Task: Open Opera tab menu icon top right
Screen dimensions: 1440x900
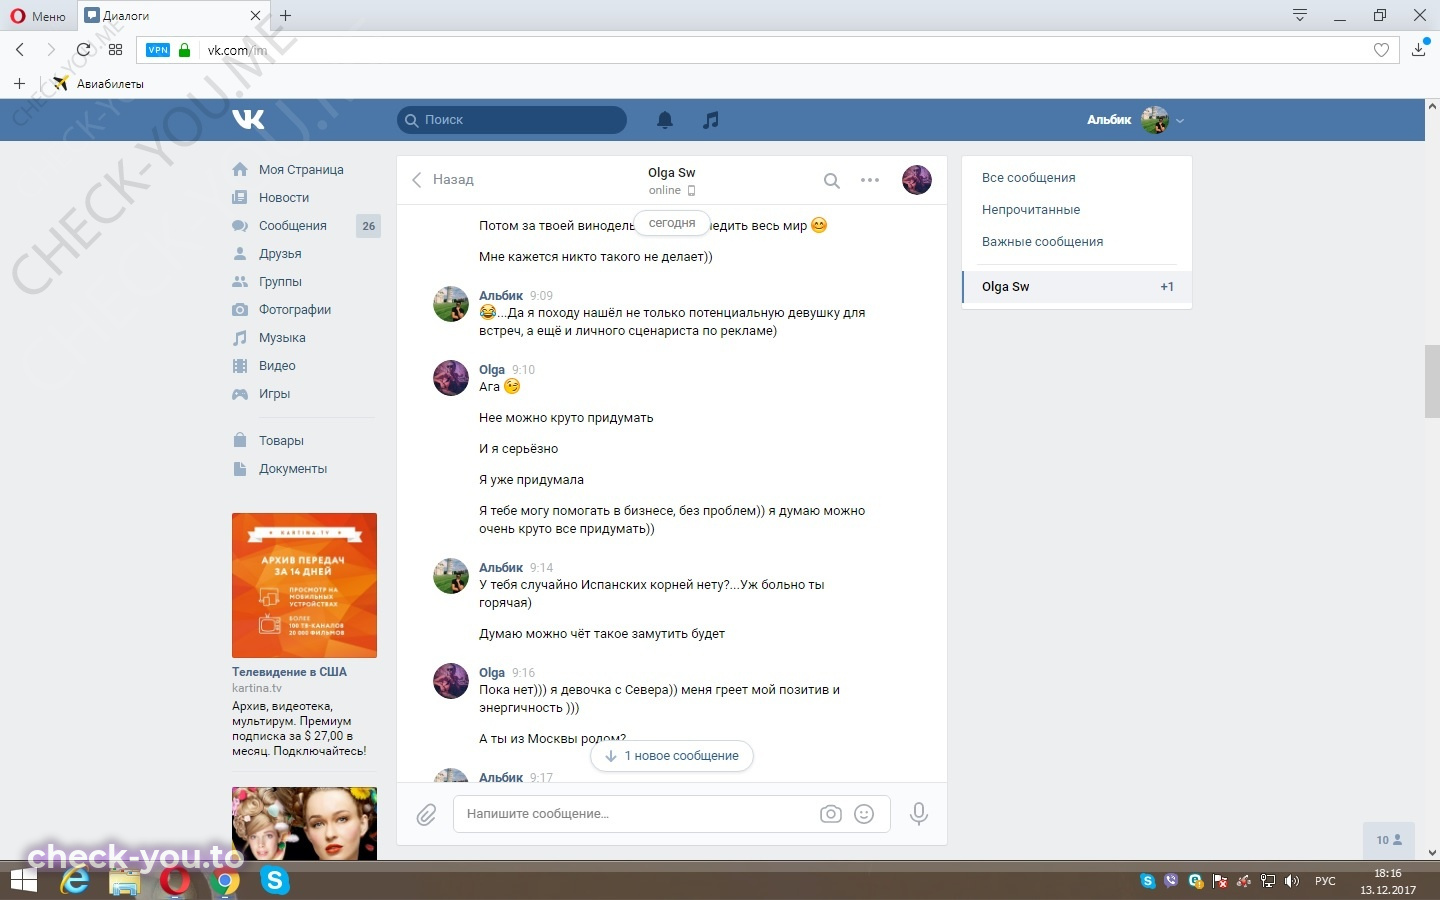Action: point(1300,15)
